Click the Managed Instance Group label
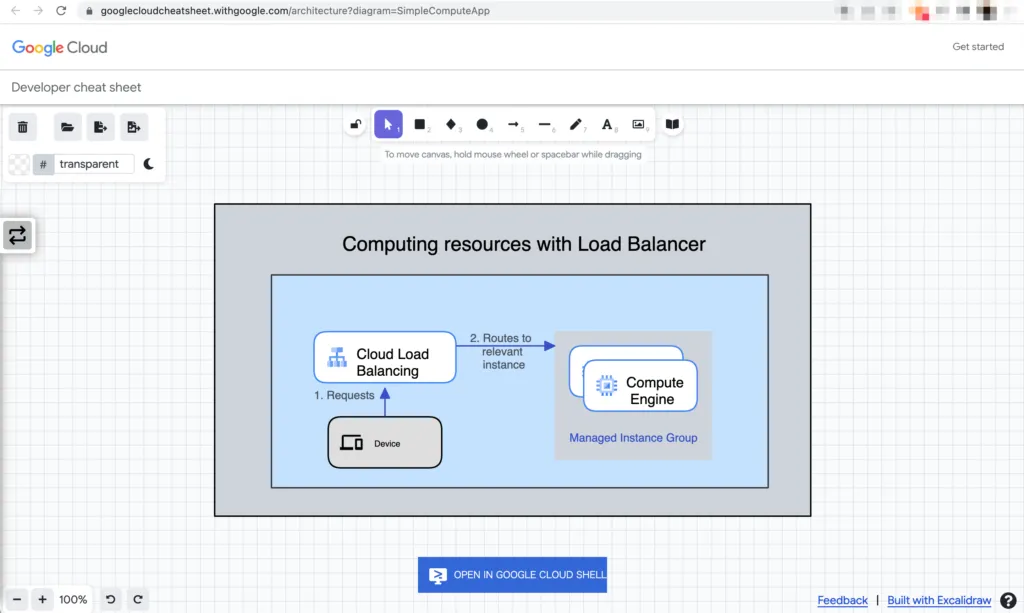The image size is (1024, 613). 633,437
